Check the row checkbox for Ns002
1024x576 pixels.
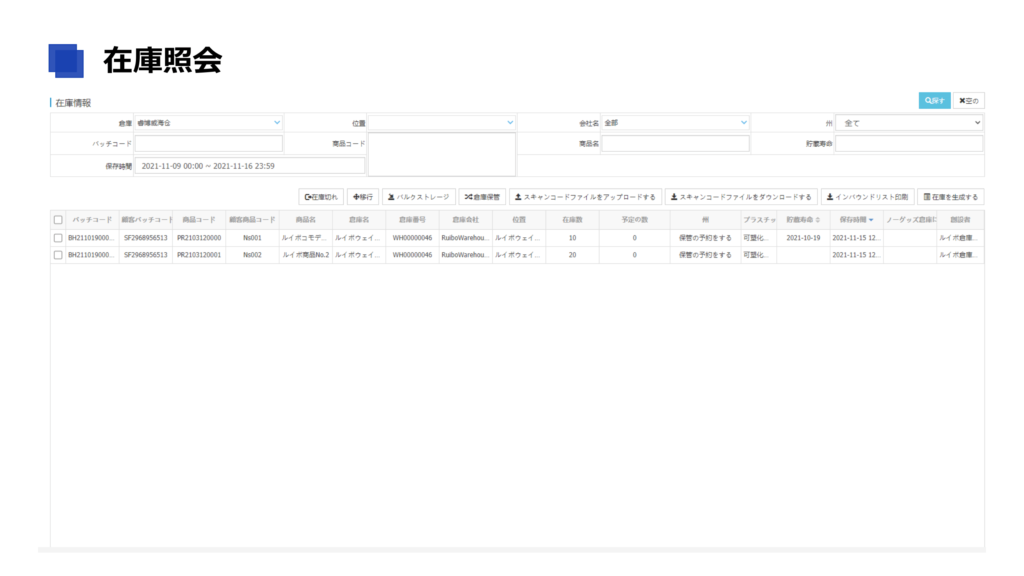58,255
